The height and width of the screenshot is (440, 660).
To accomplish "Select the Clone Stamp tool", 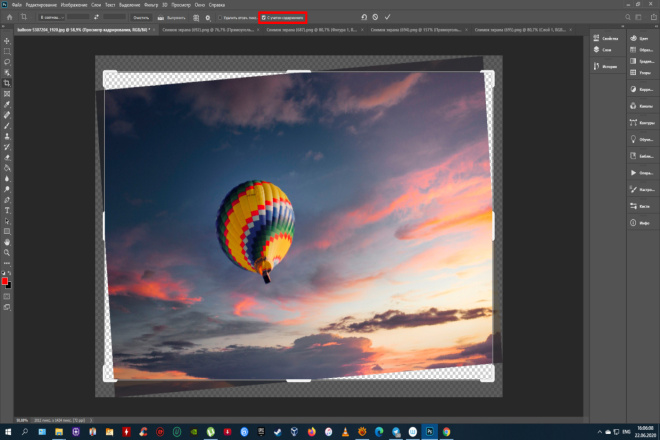I will click(x=7, y=136).
